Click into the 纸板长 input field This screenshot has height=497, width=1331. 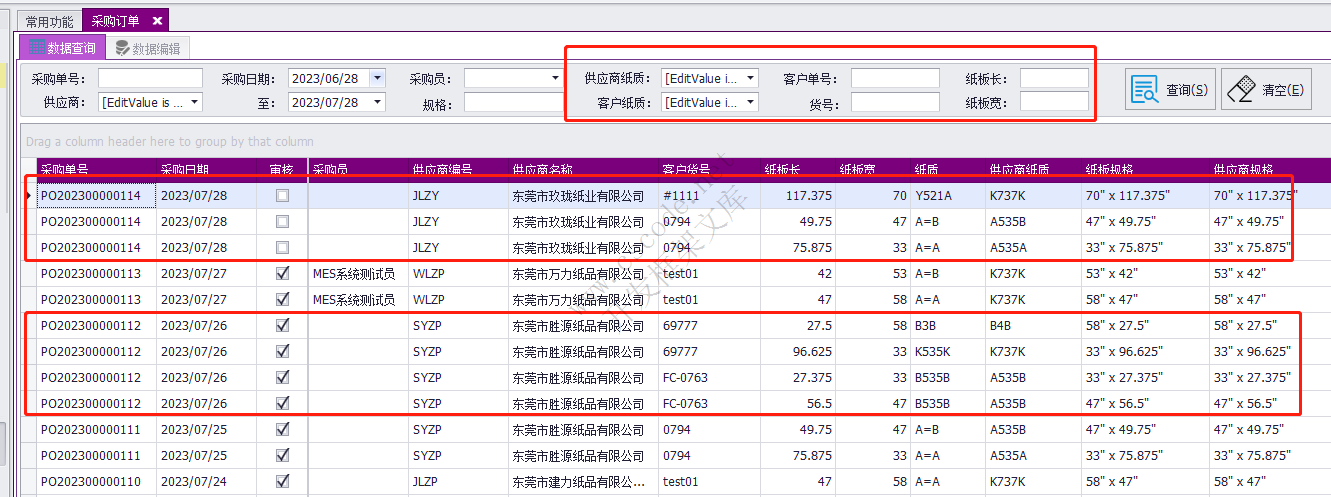(1054, 78)
